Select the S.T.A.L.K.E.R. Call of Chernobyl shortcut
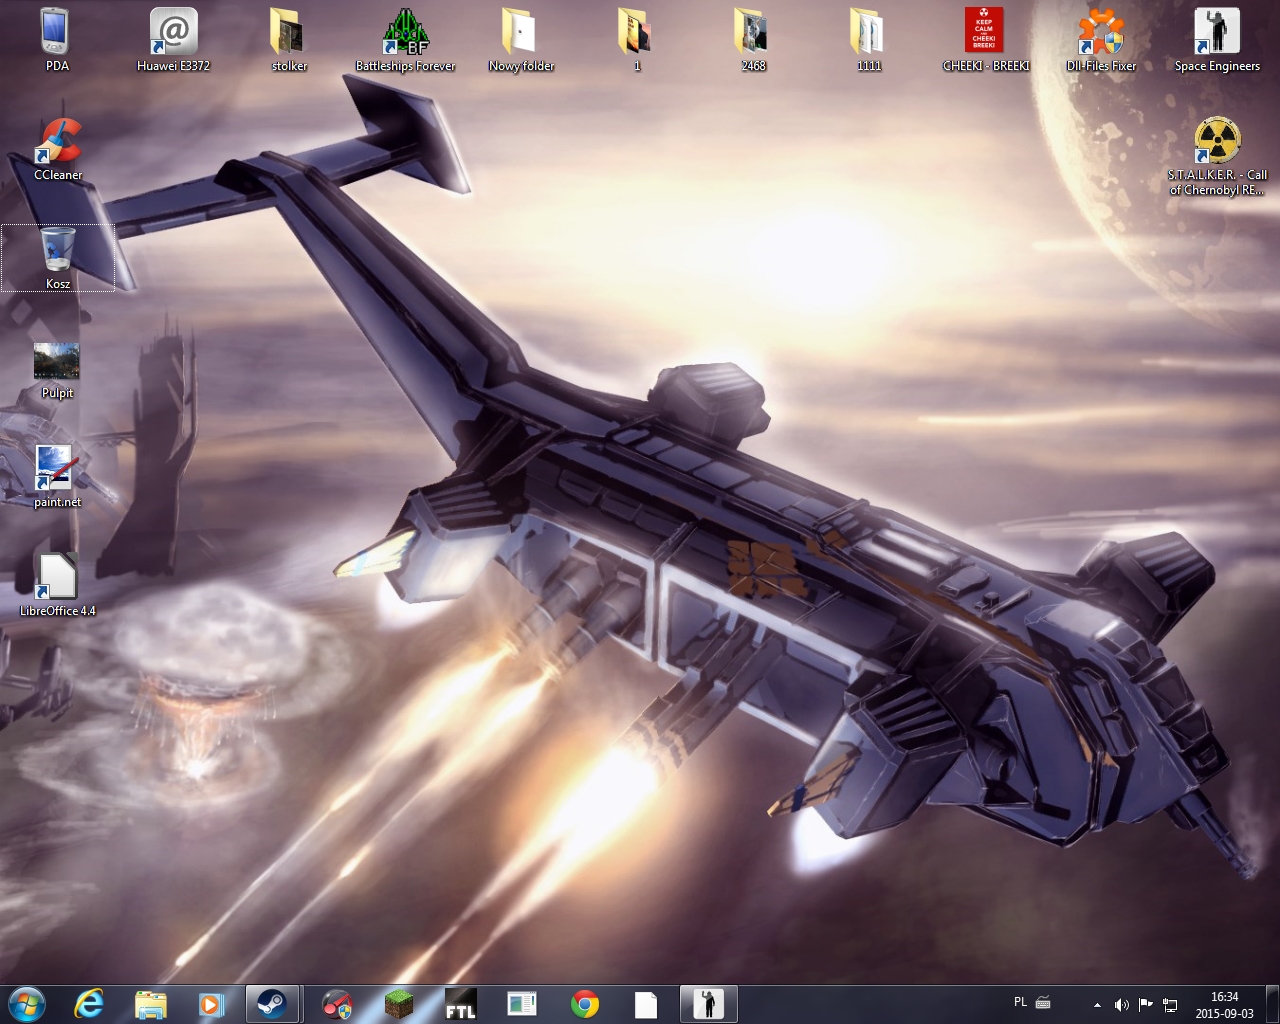Image resolution: width=1280 pixels, height=1024 pixels. (x=1217, y=156)
